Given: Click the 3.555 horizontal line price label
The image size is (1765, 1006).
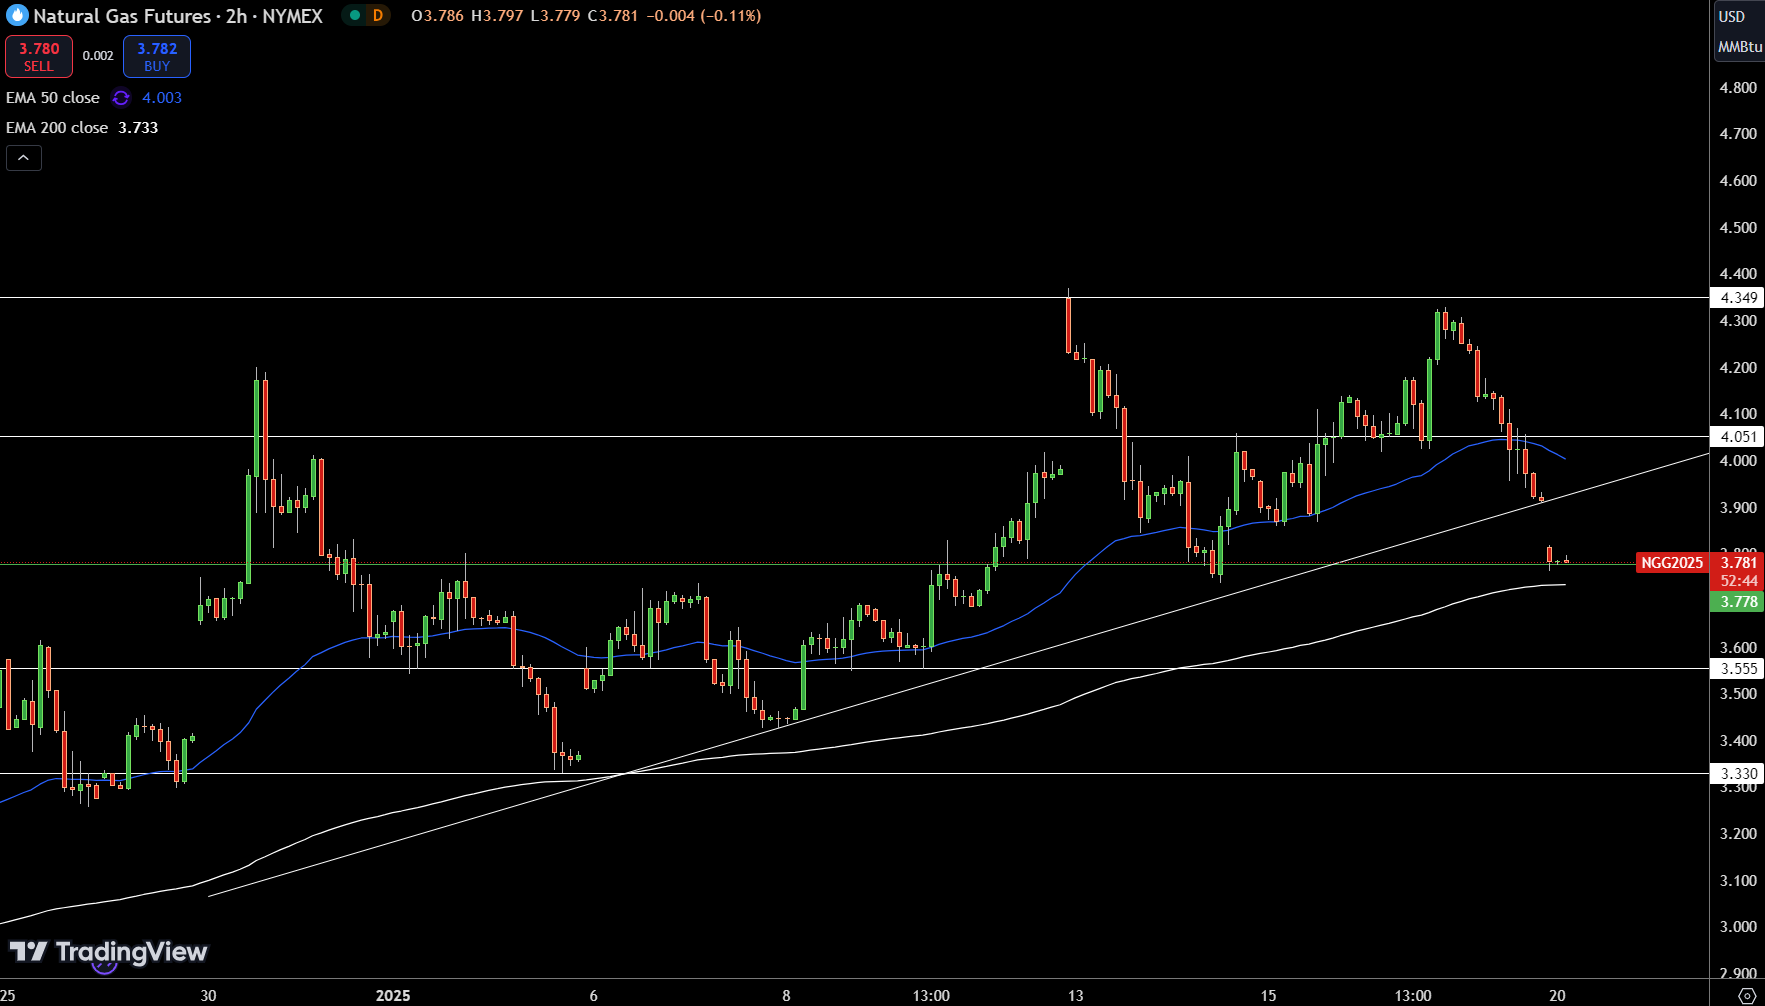Looking at the screenshot, I should pyautogui.click(x=1738, y=669).
